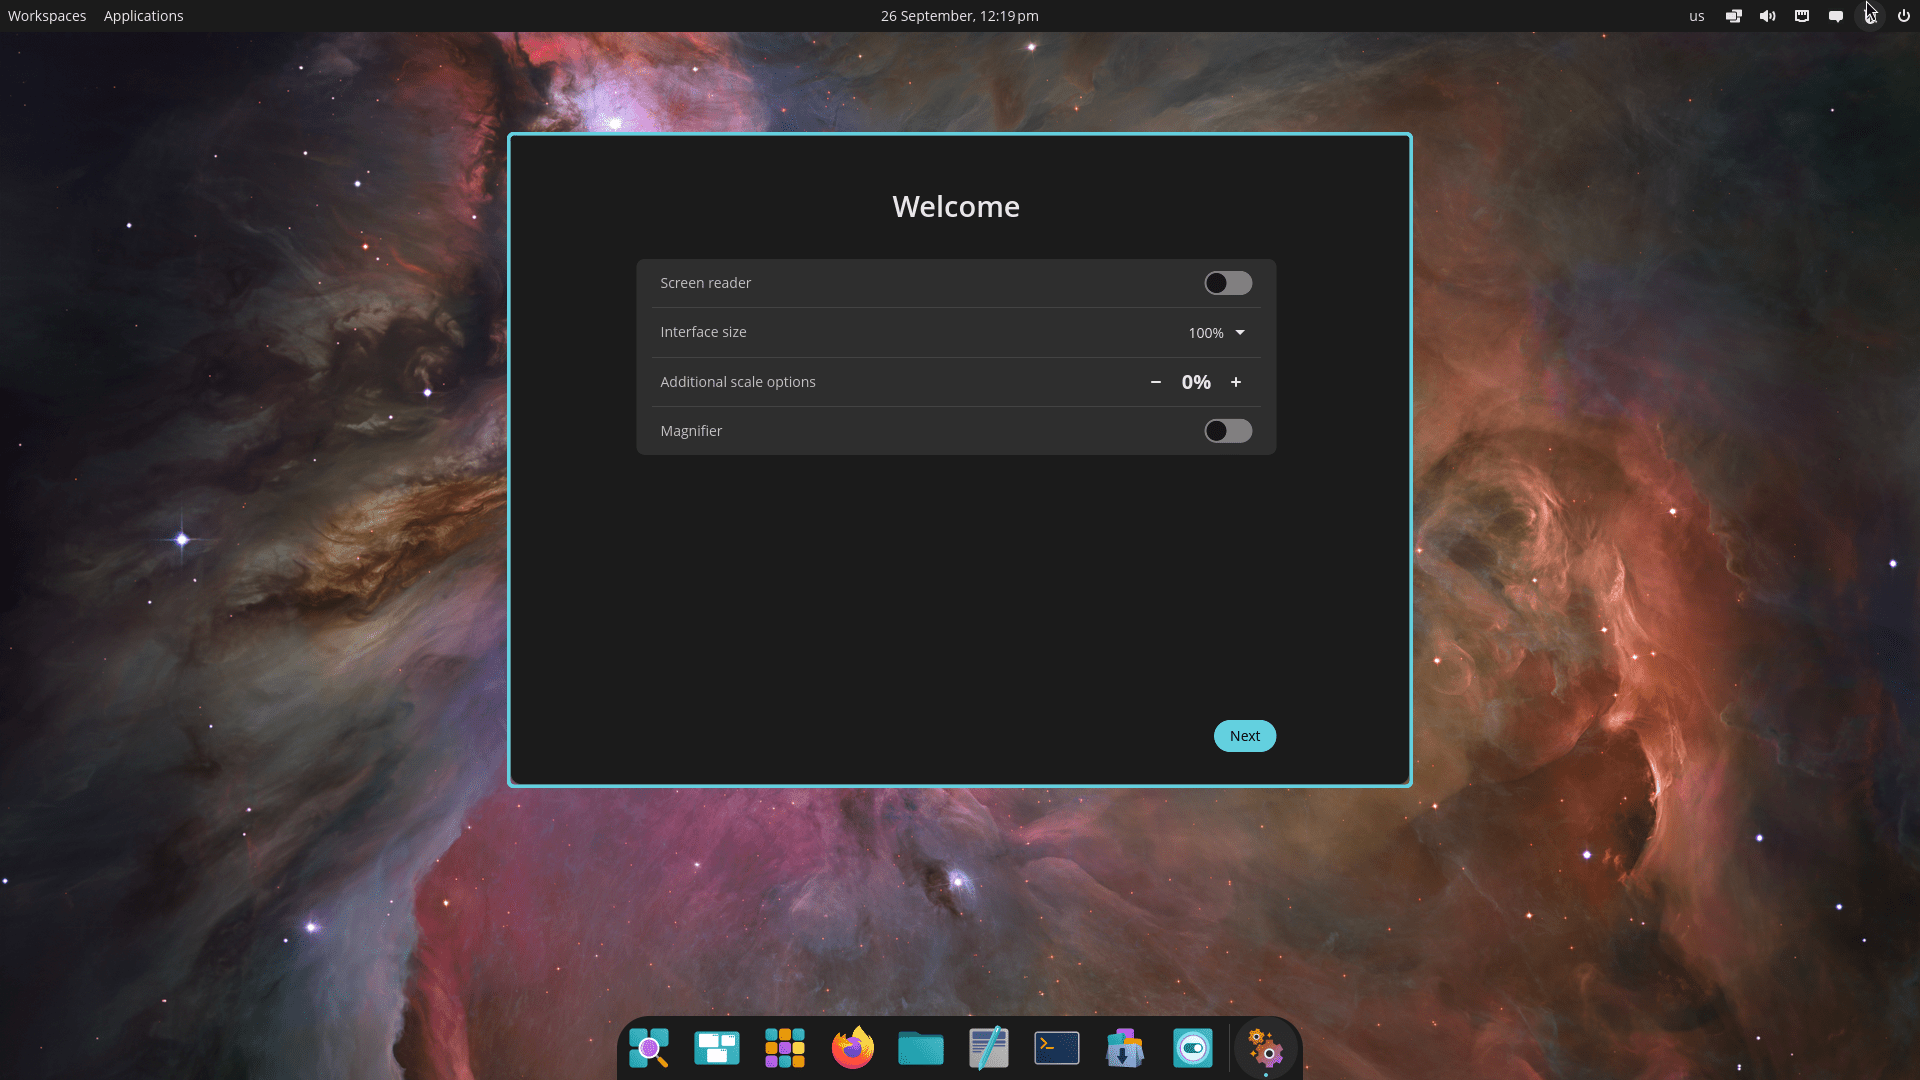Toggle the Screen reader switch off again
Image resolution: width=1920 pixels, height=1080 pixels.
pos(1227,283)
